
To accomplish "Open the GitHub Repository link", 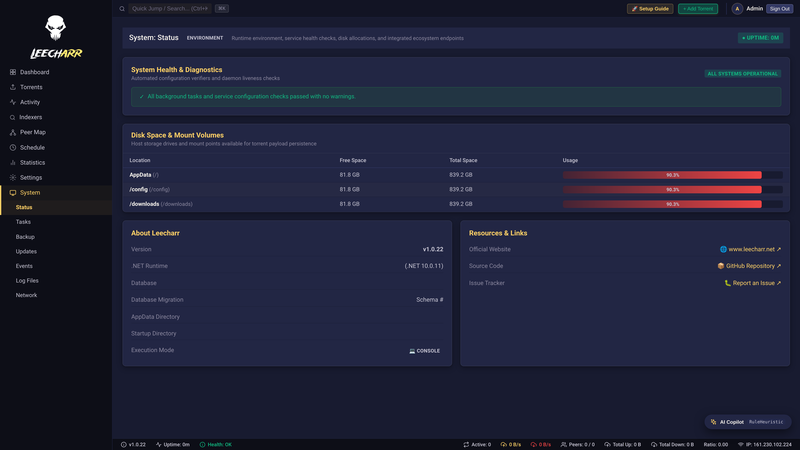I will (x=749, y=266).
